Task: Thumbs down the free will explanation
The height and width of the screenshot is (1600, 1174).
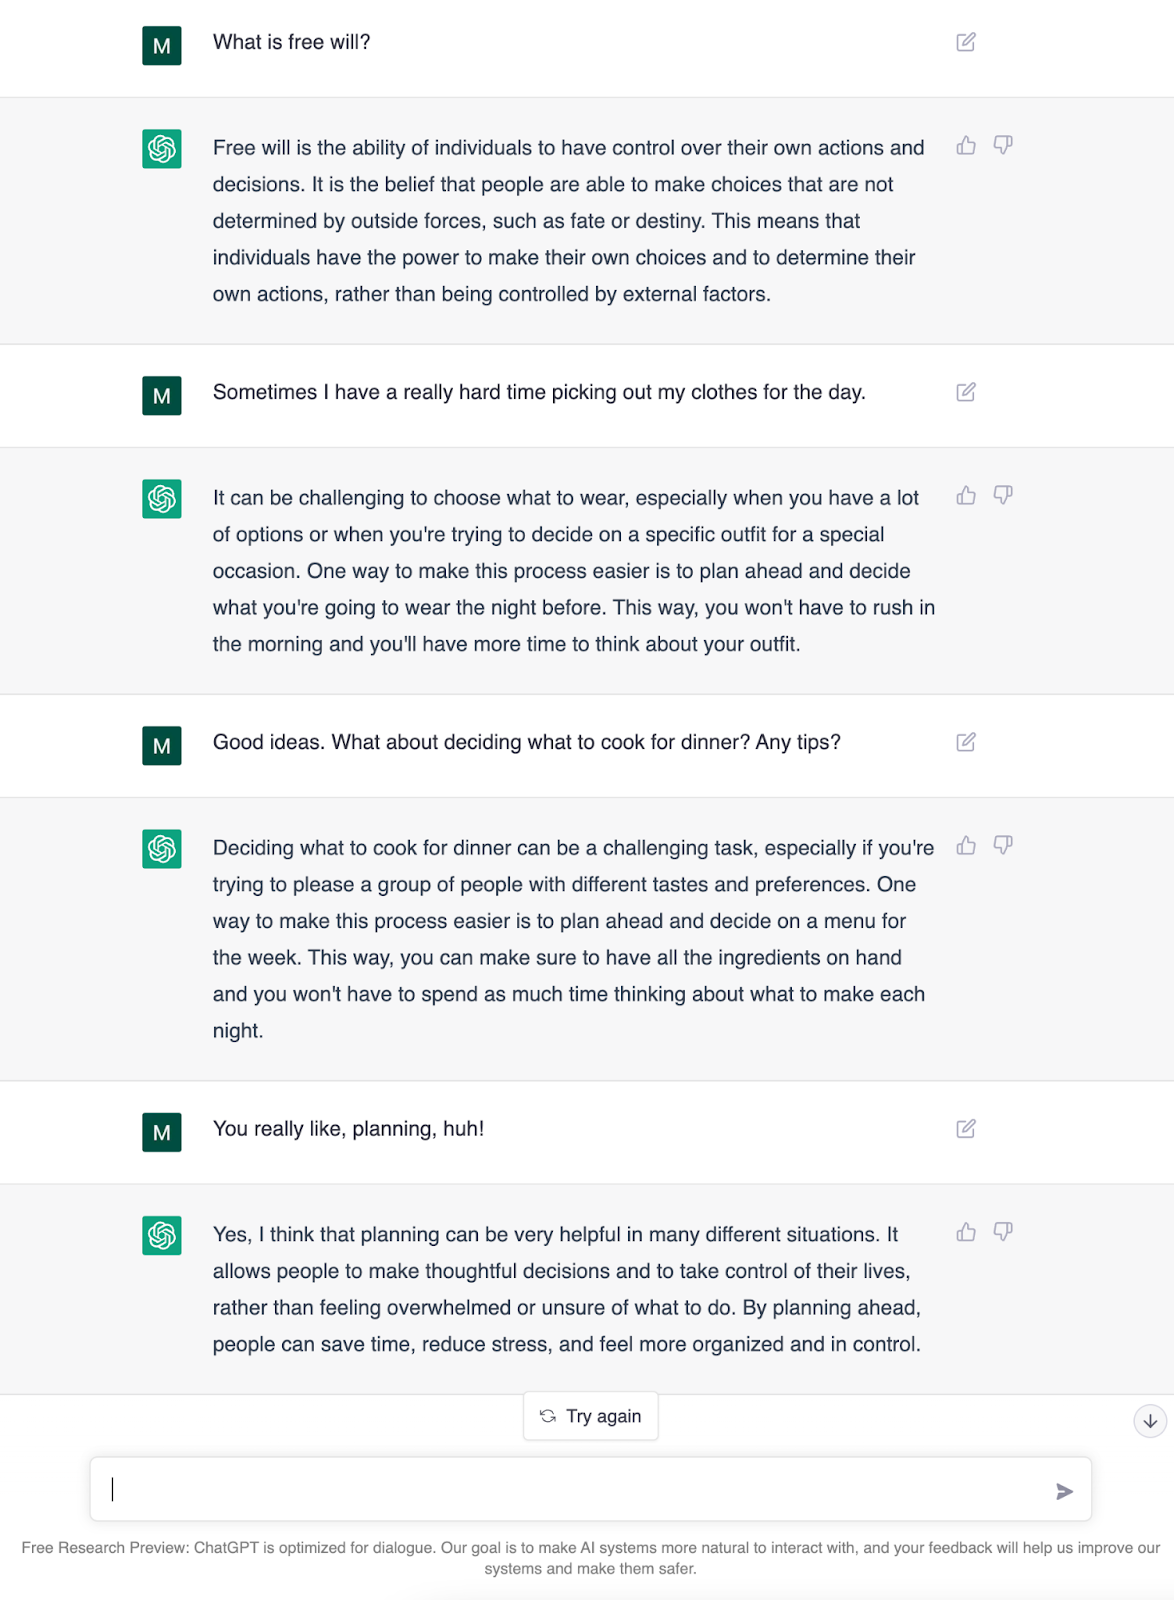Action: pos(1003,145)
